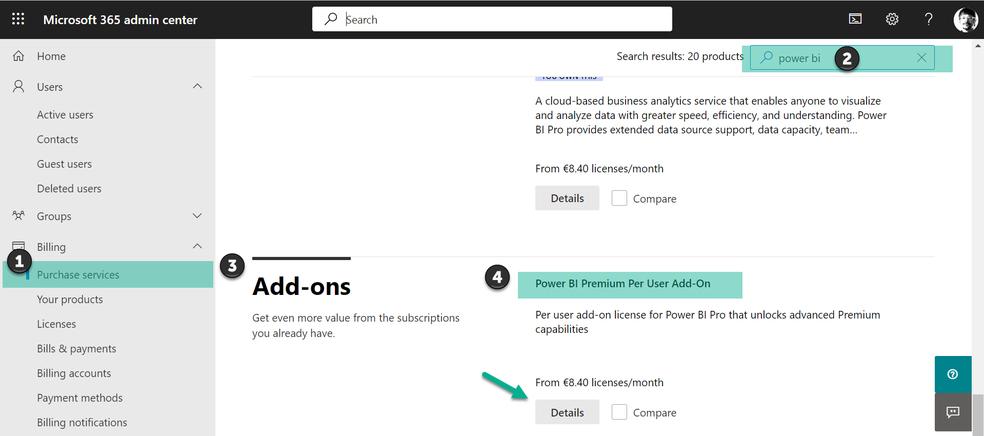Click the Billing label in sidebar
Screen dimensions: 984x436
(51, 247)
